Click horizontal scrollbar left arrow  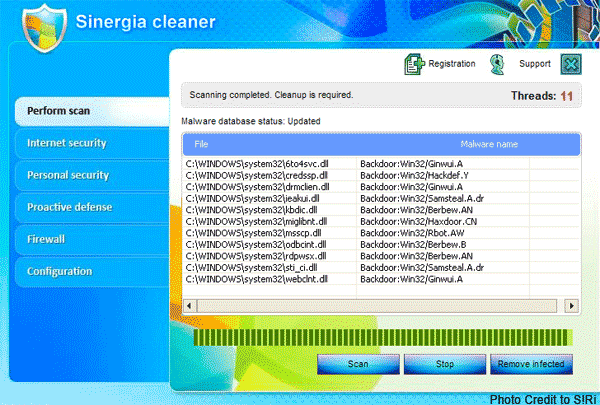pos(189,306)
